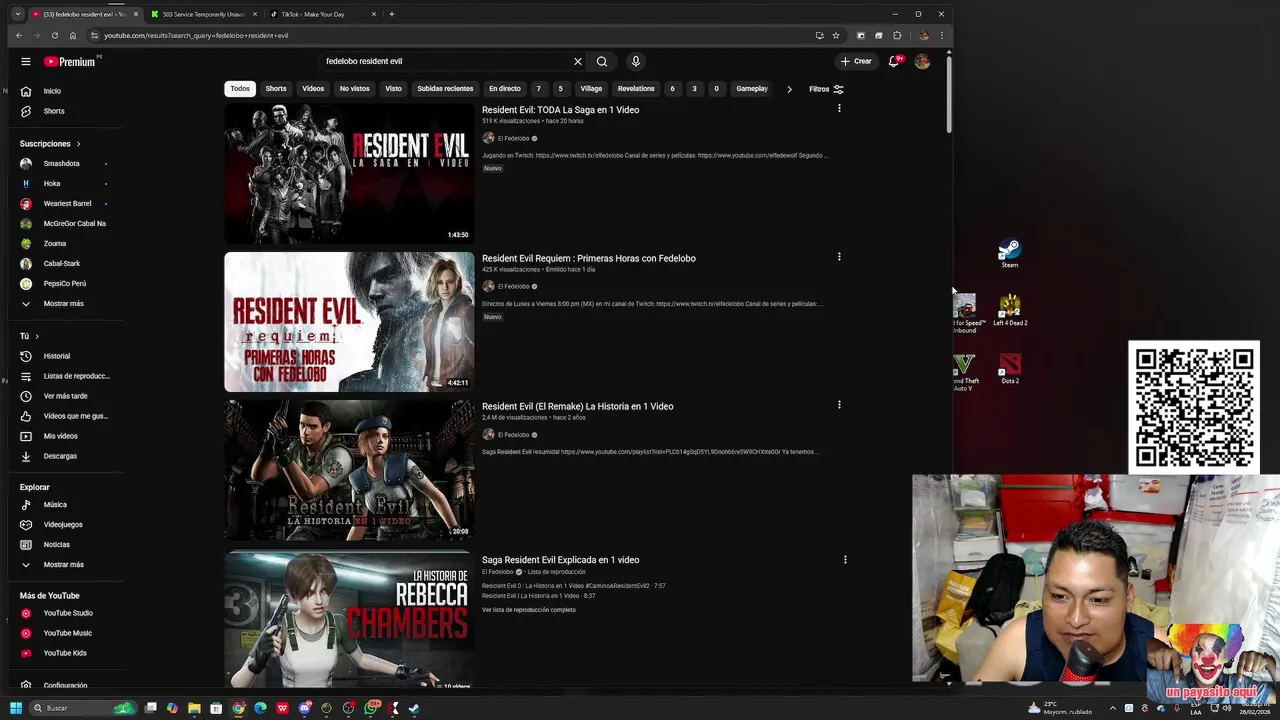Open Dota 2 desktop shortcut
1280x720 pixels.
coord(1010,369)
